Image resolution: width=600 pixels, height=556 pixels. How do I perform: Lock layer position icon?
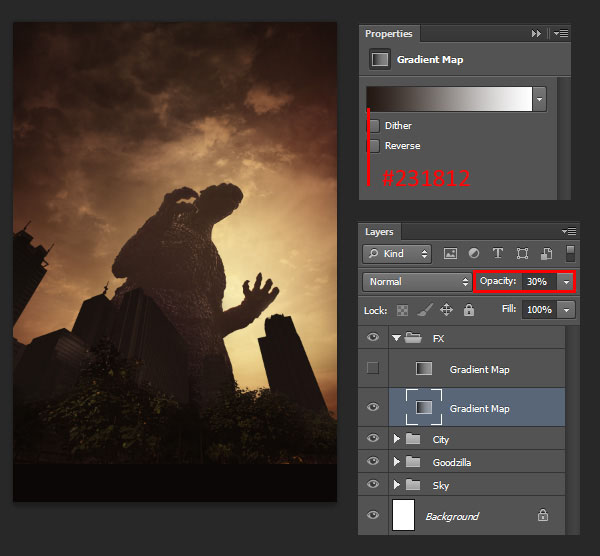point(447,310)
